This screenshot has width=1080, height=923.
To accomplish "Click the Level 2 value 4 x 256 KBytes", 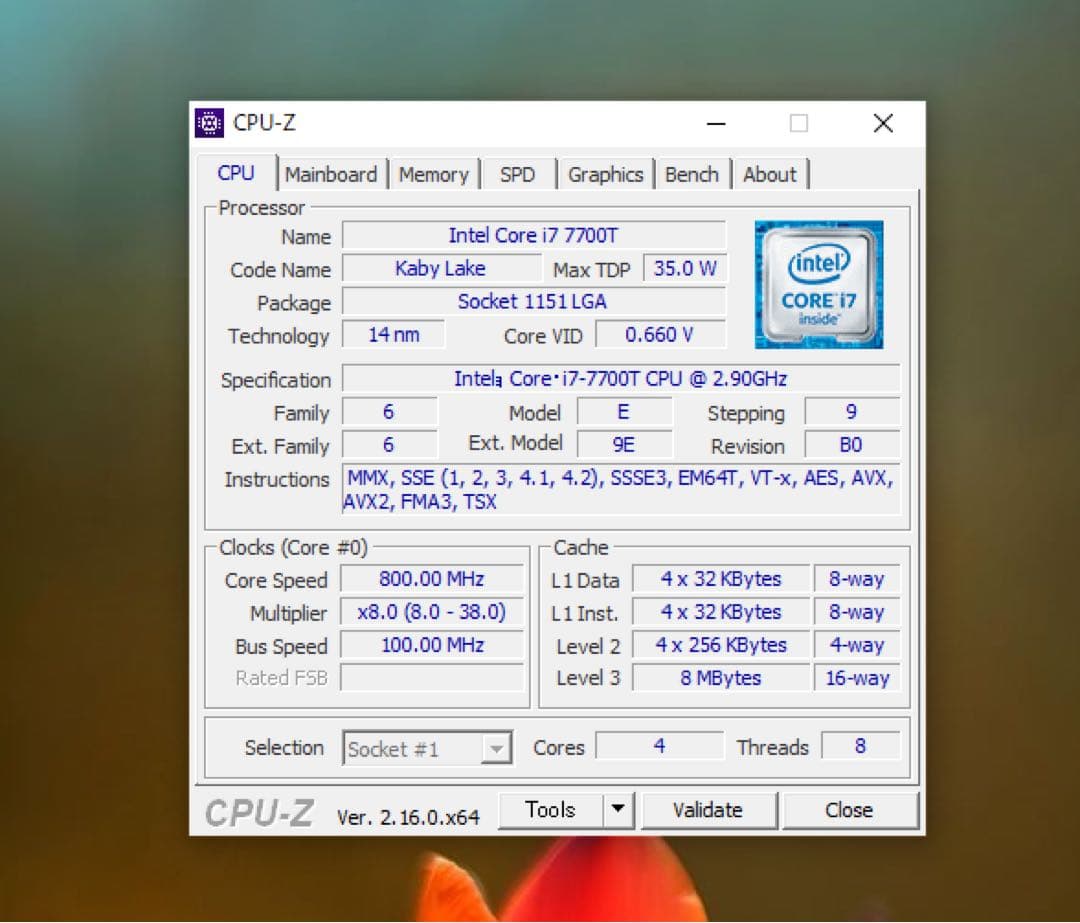I will tap(720, 645).
